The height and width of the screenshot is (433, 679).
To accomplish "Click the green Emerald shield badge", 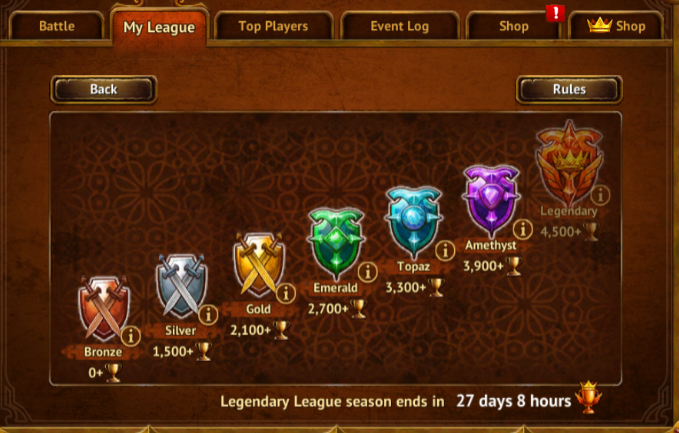I will (x=336, y=243).
